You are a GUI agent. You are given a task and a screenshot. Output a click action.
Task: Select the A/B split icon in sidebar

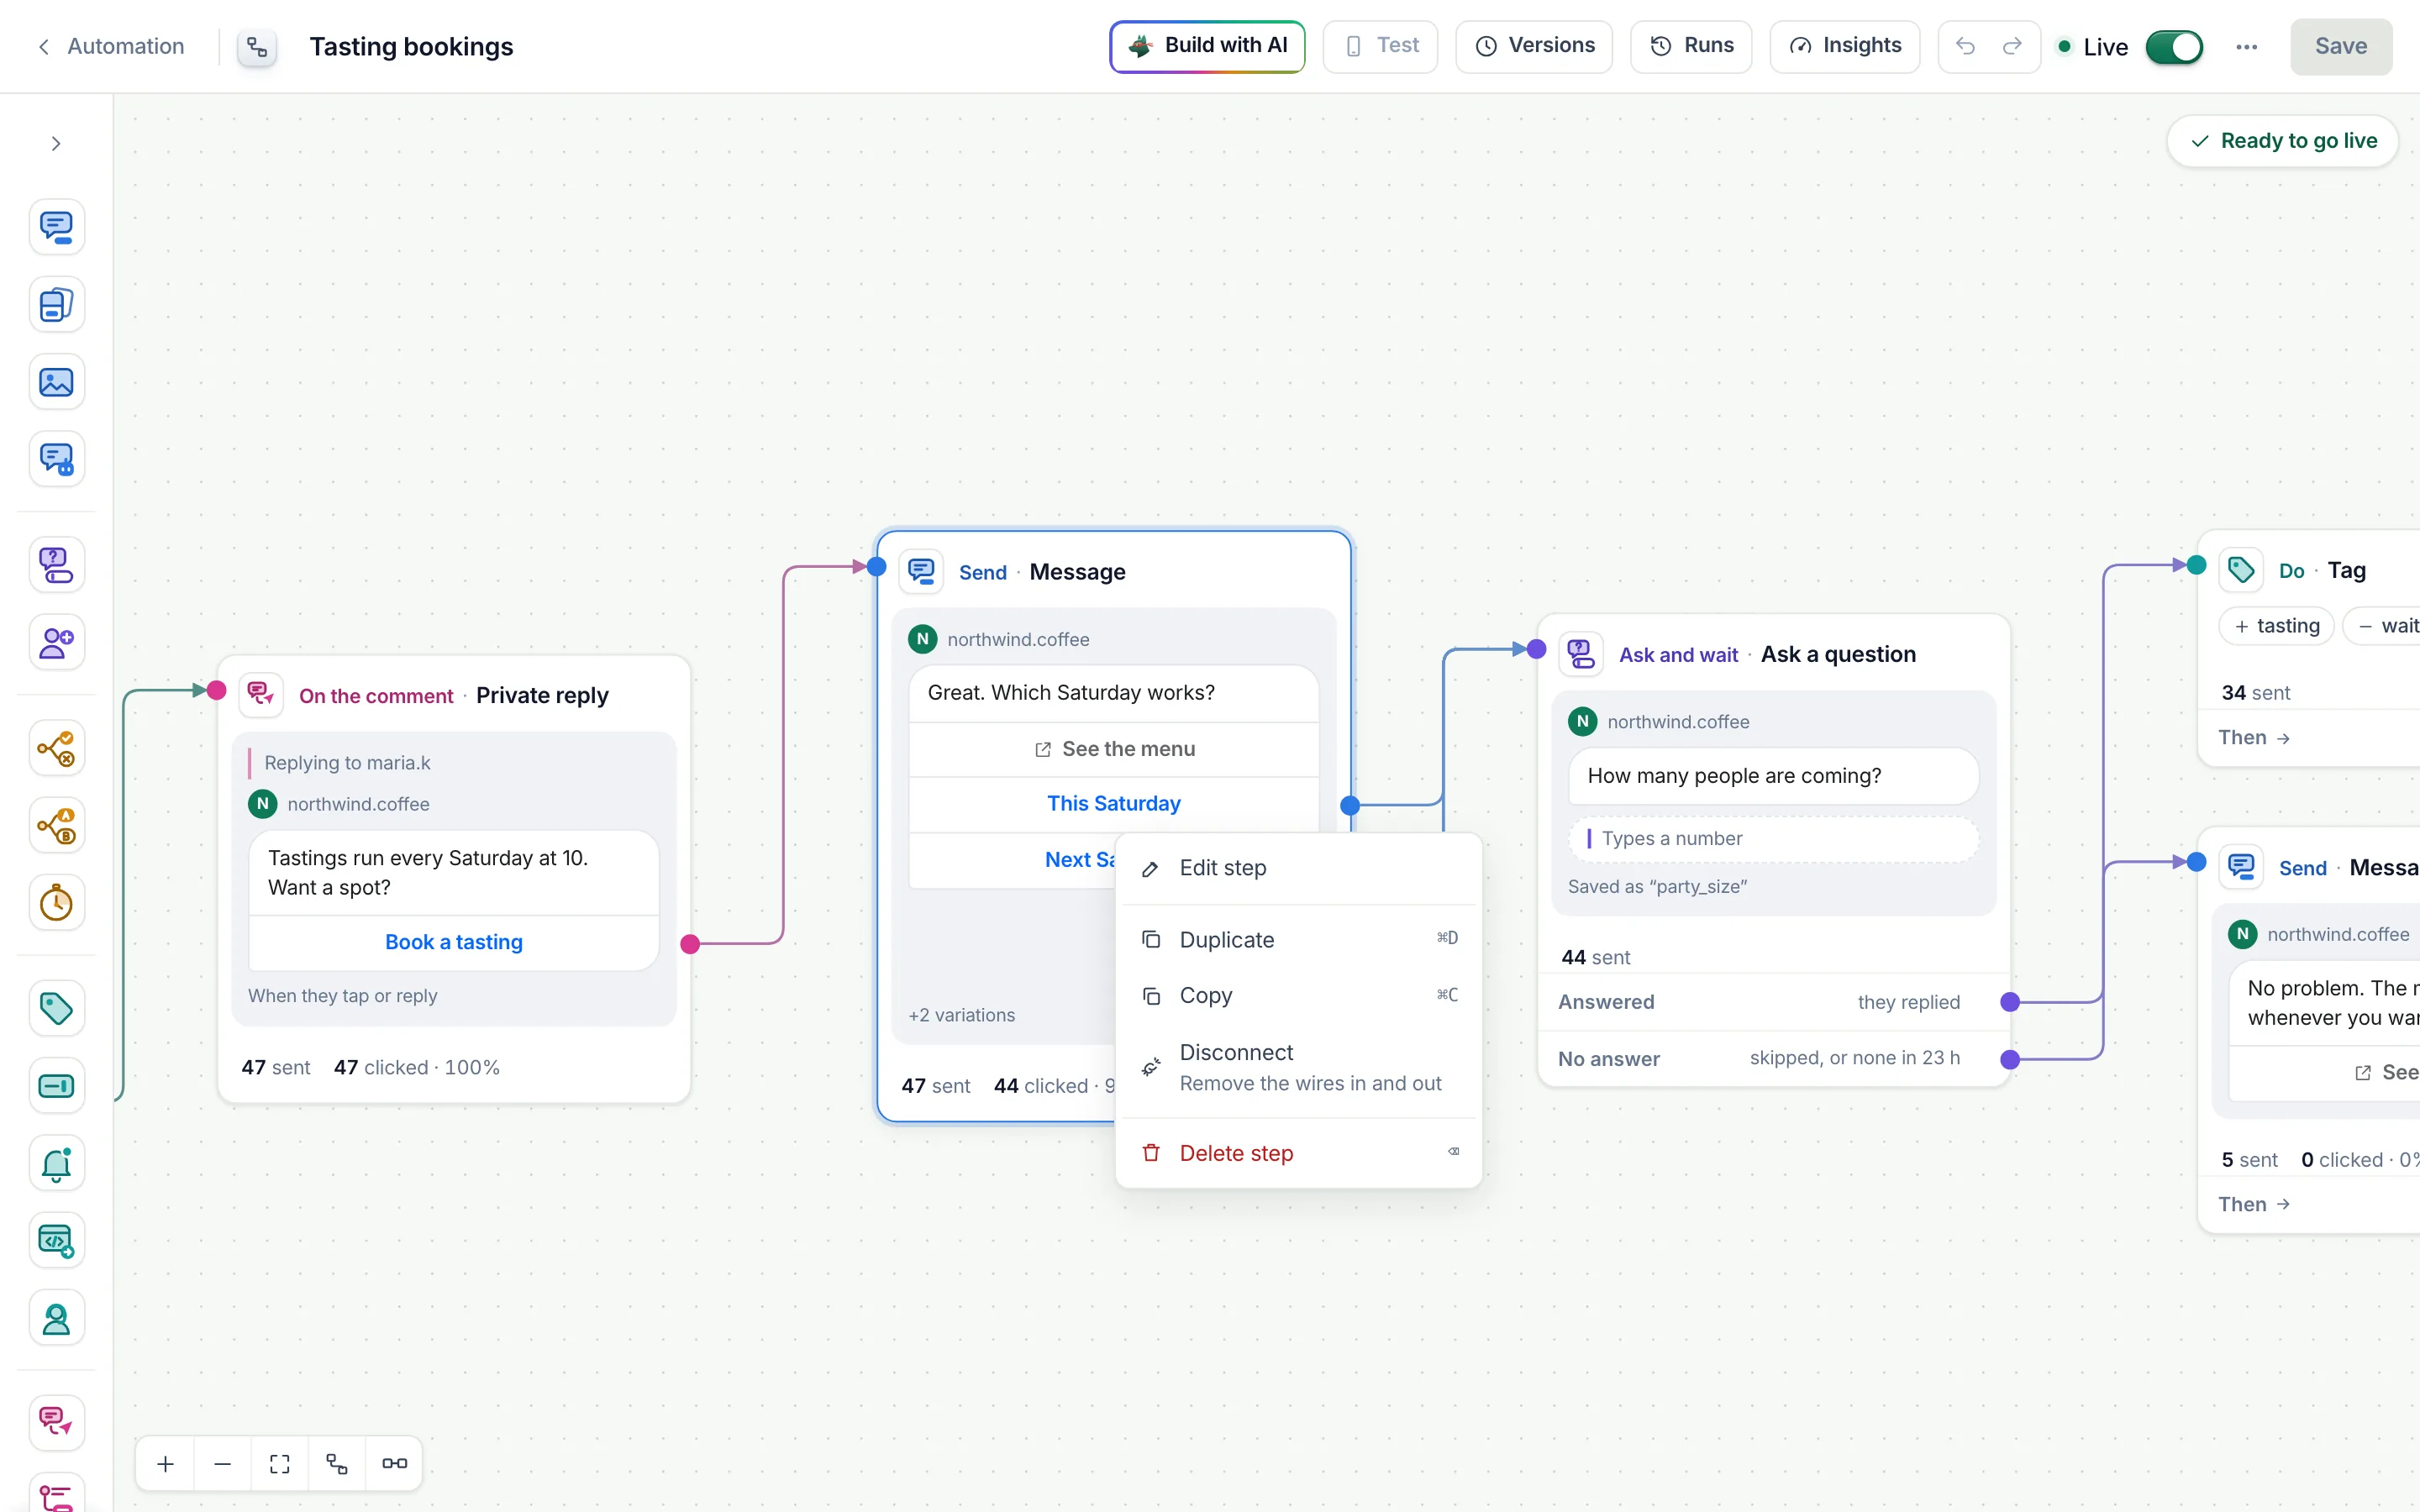[57, 826]
